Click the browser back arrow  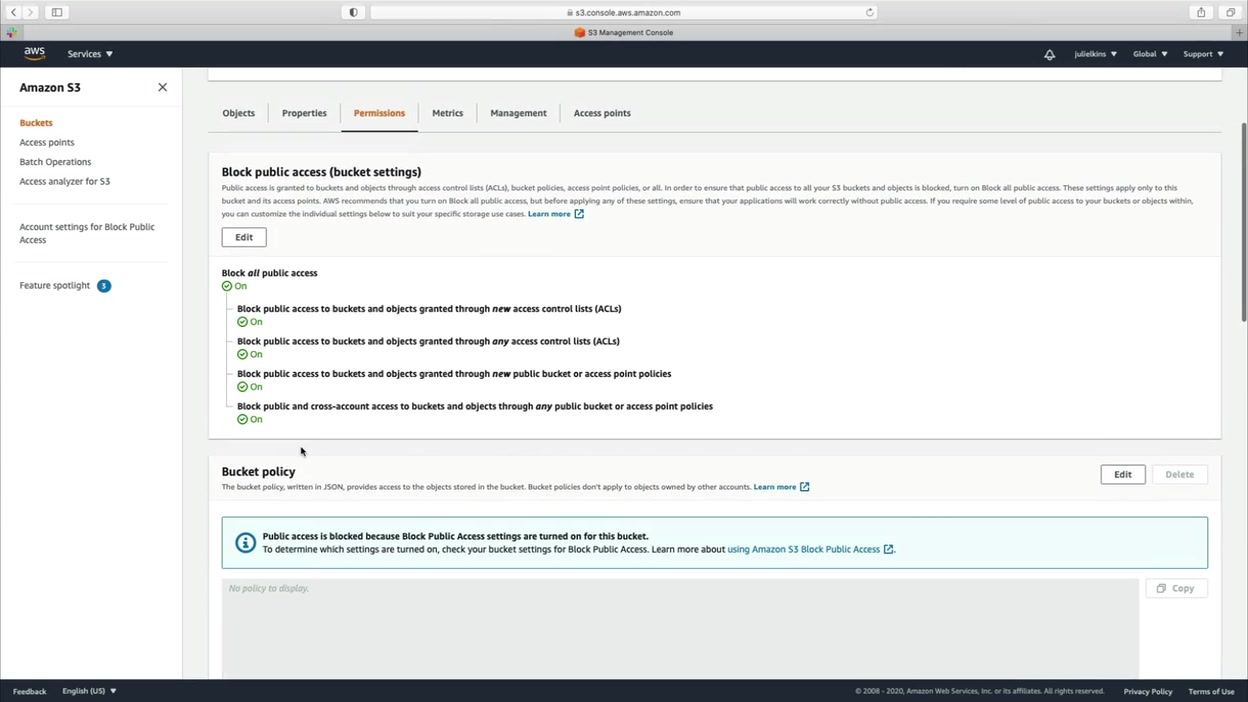pos(14,12)
